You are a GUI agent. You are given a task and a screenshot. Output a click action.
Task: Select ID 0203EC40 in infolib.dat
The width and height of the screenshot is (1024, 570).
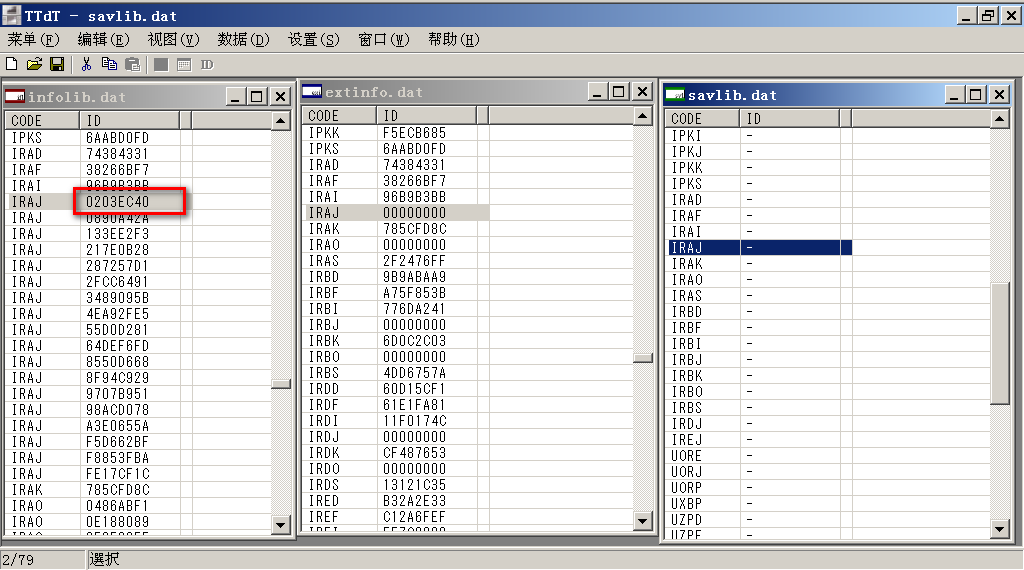click(x=117, y=201)
